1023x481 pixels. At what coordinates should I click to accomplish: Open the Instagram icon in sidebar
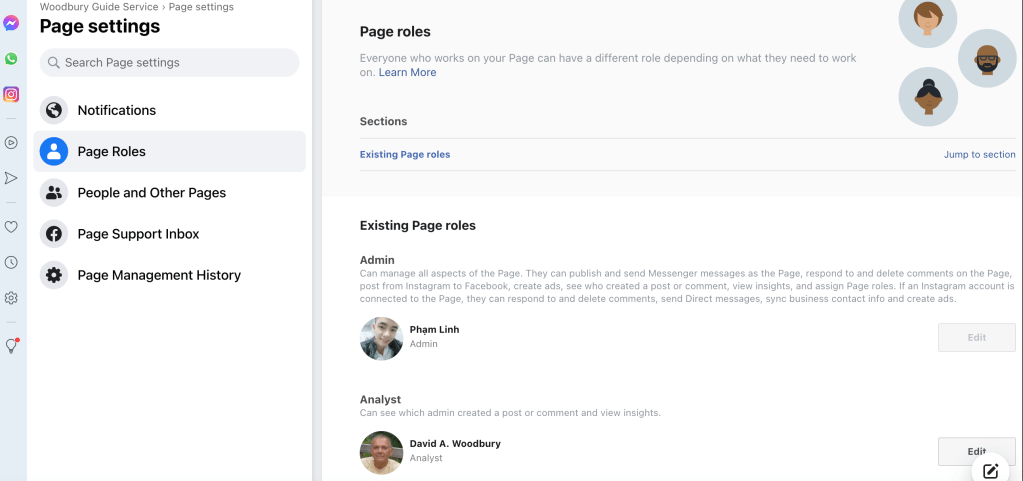click(11, 95)
